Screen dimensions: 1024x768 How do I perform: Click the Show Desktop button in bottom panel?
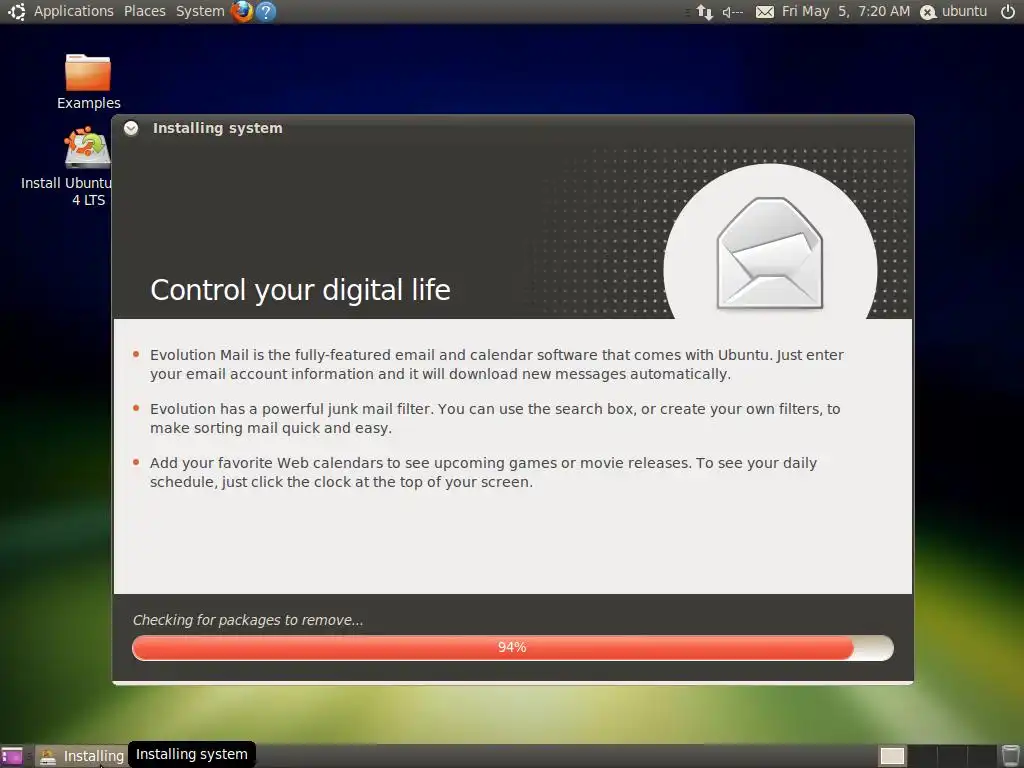12,756
